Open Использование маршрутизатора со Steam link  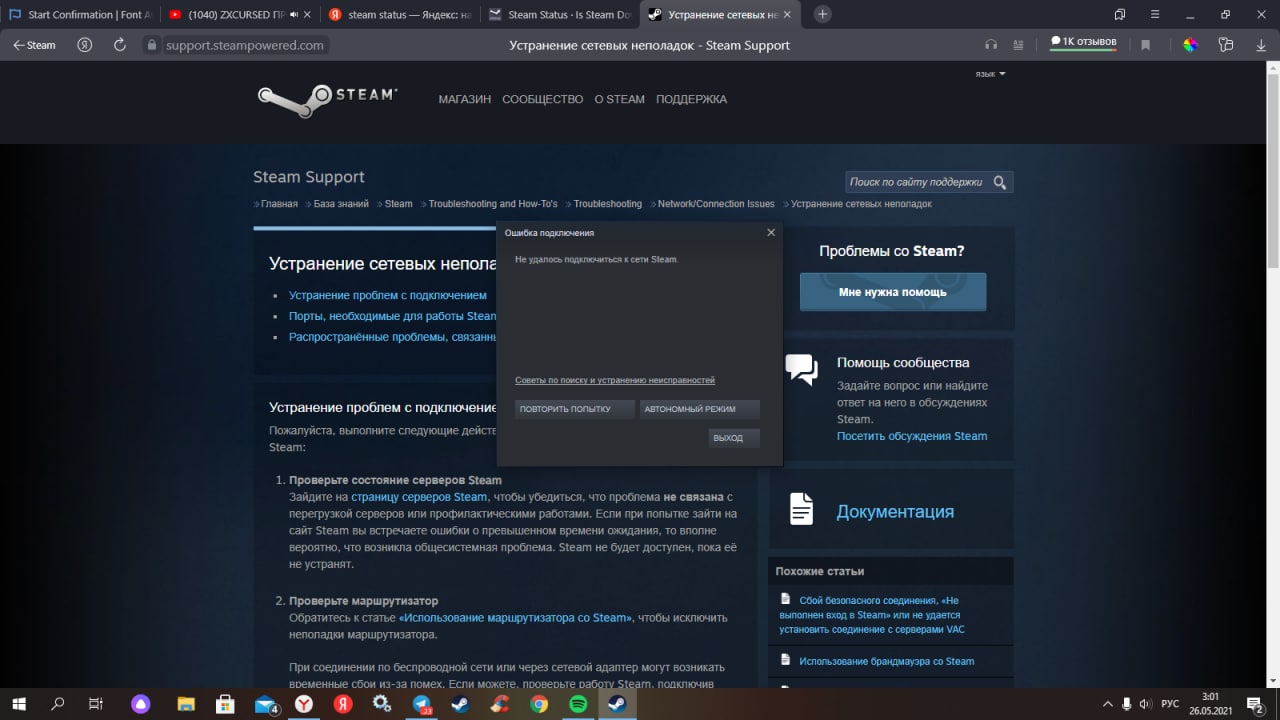pos(515,618)
